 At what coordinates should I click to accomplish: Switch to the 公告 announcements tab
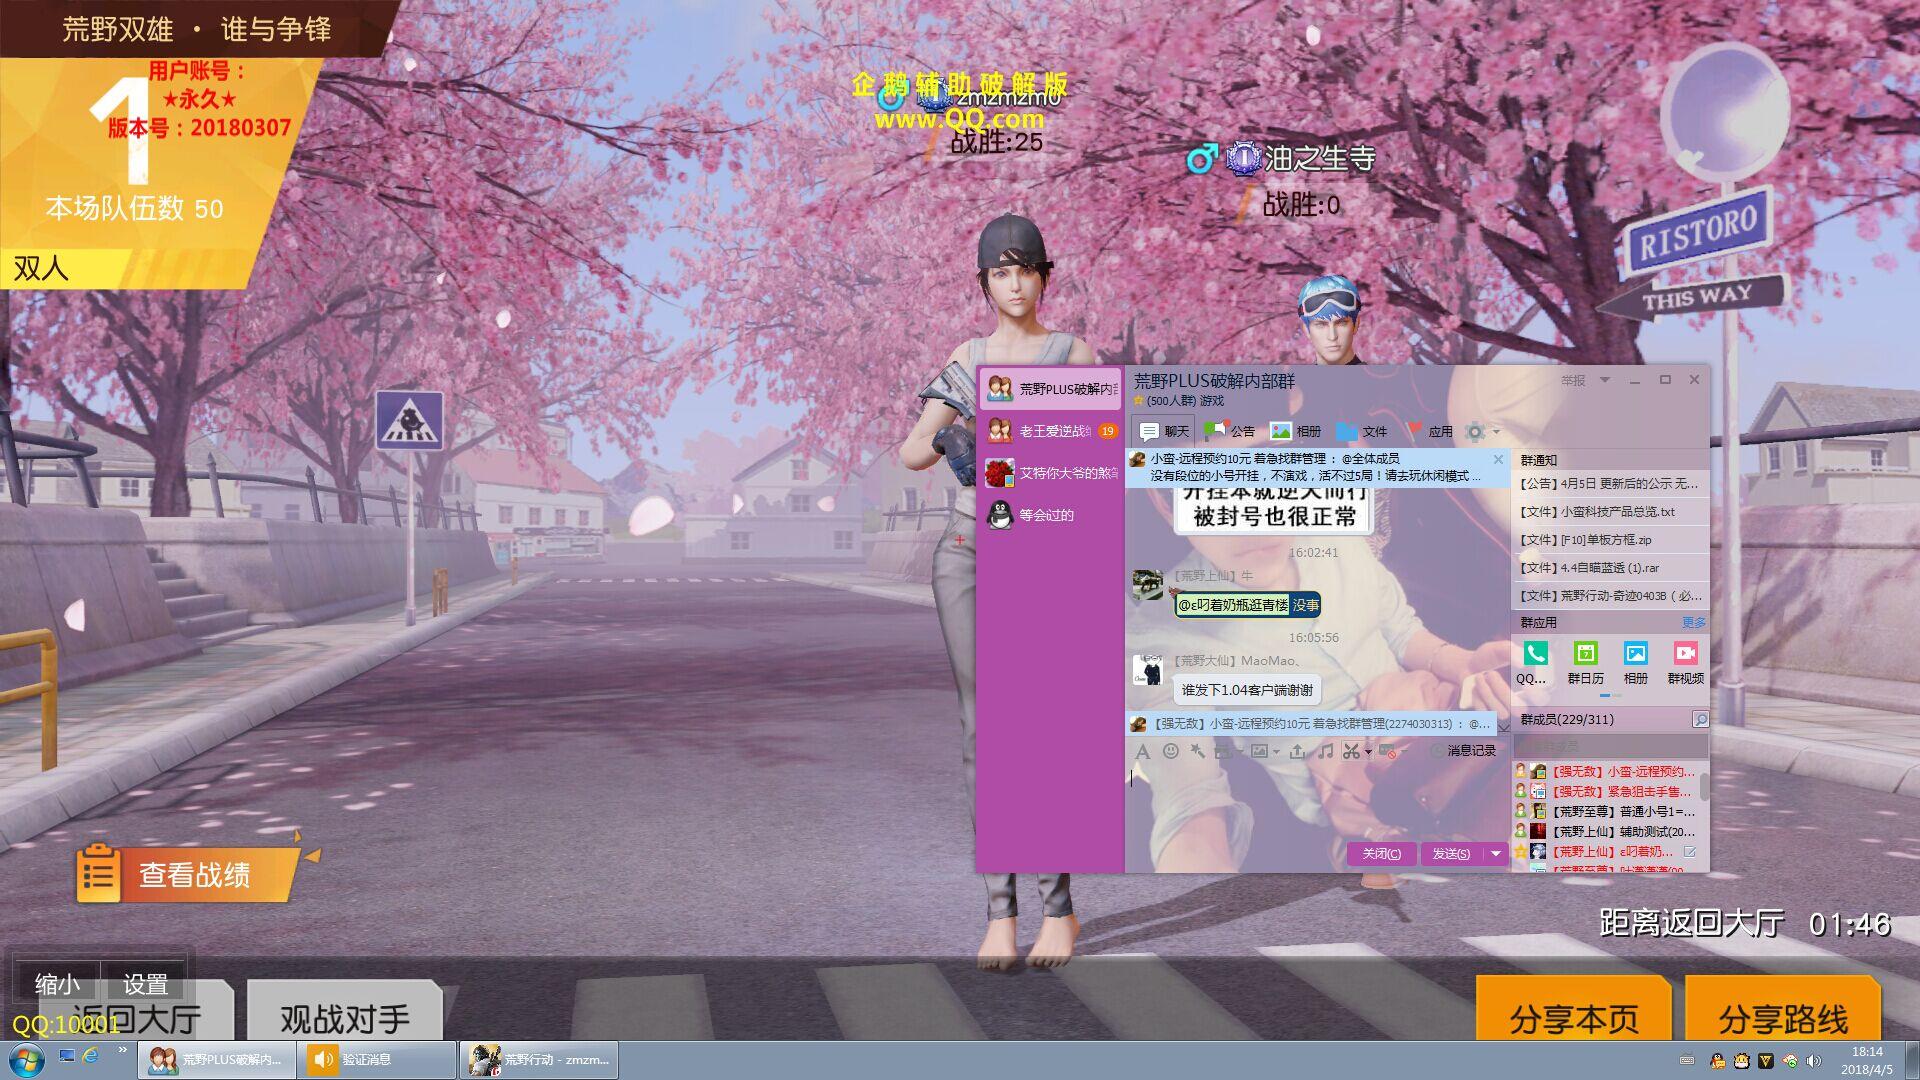(1229, 431)
